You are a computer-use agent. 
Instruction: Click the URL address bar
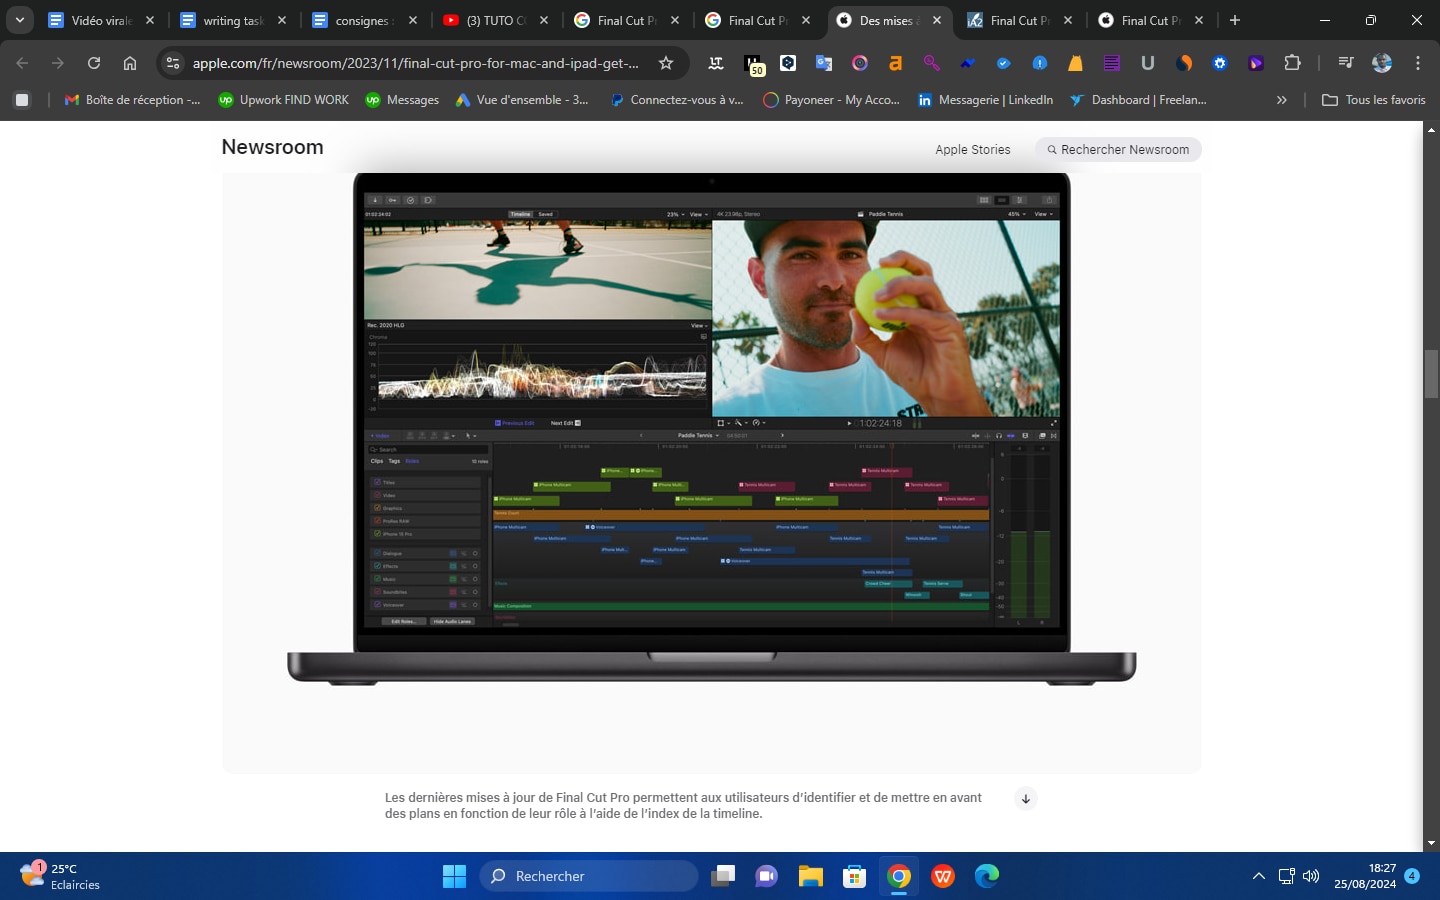click(x=415, y=63)
